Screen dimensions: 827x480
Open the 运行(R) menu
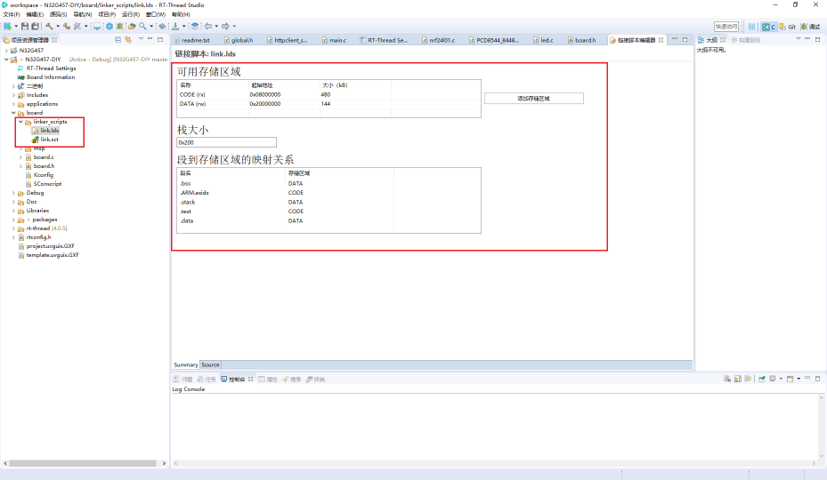point(131,14)
